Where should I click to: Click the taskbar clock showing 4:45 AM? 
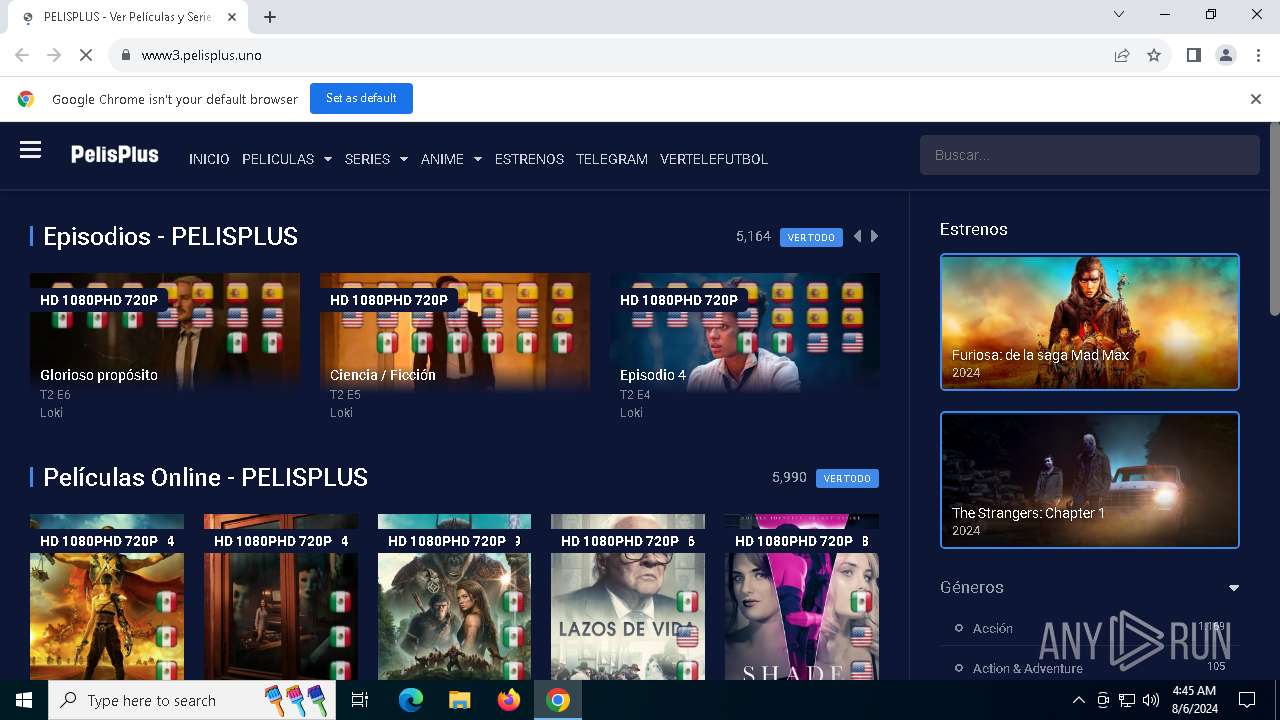pyautogui.click(x=1193, y=700)
